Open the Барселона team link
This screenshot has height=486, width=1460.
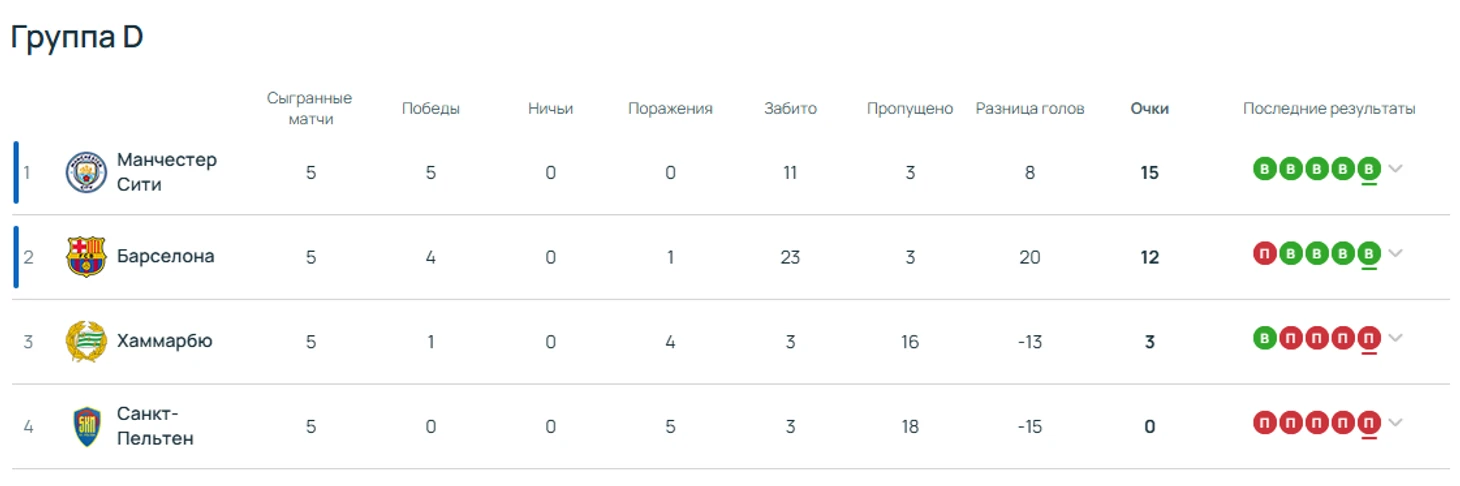166,257
